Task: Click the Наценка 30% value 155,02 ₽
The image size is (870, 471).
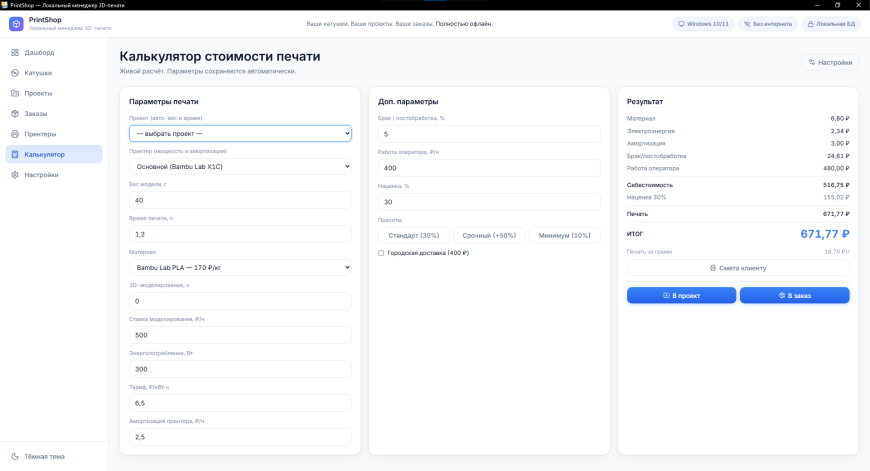Action: [836, 197]
